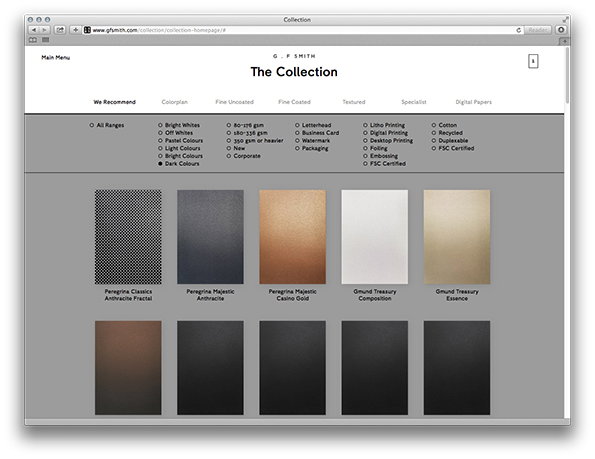Open a new tab with plus icon
This screenshot has width=595, height=459.
point(564,41)
